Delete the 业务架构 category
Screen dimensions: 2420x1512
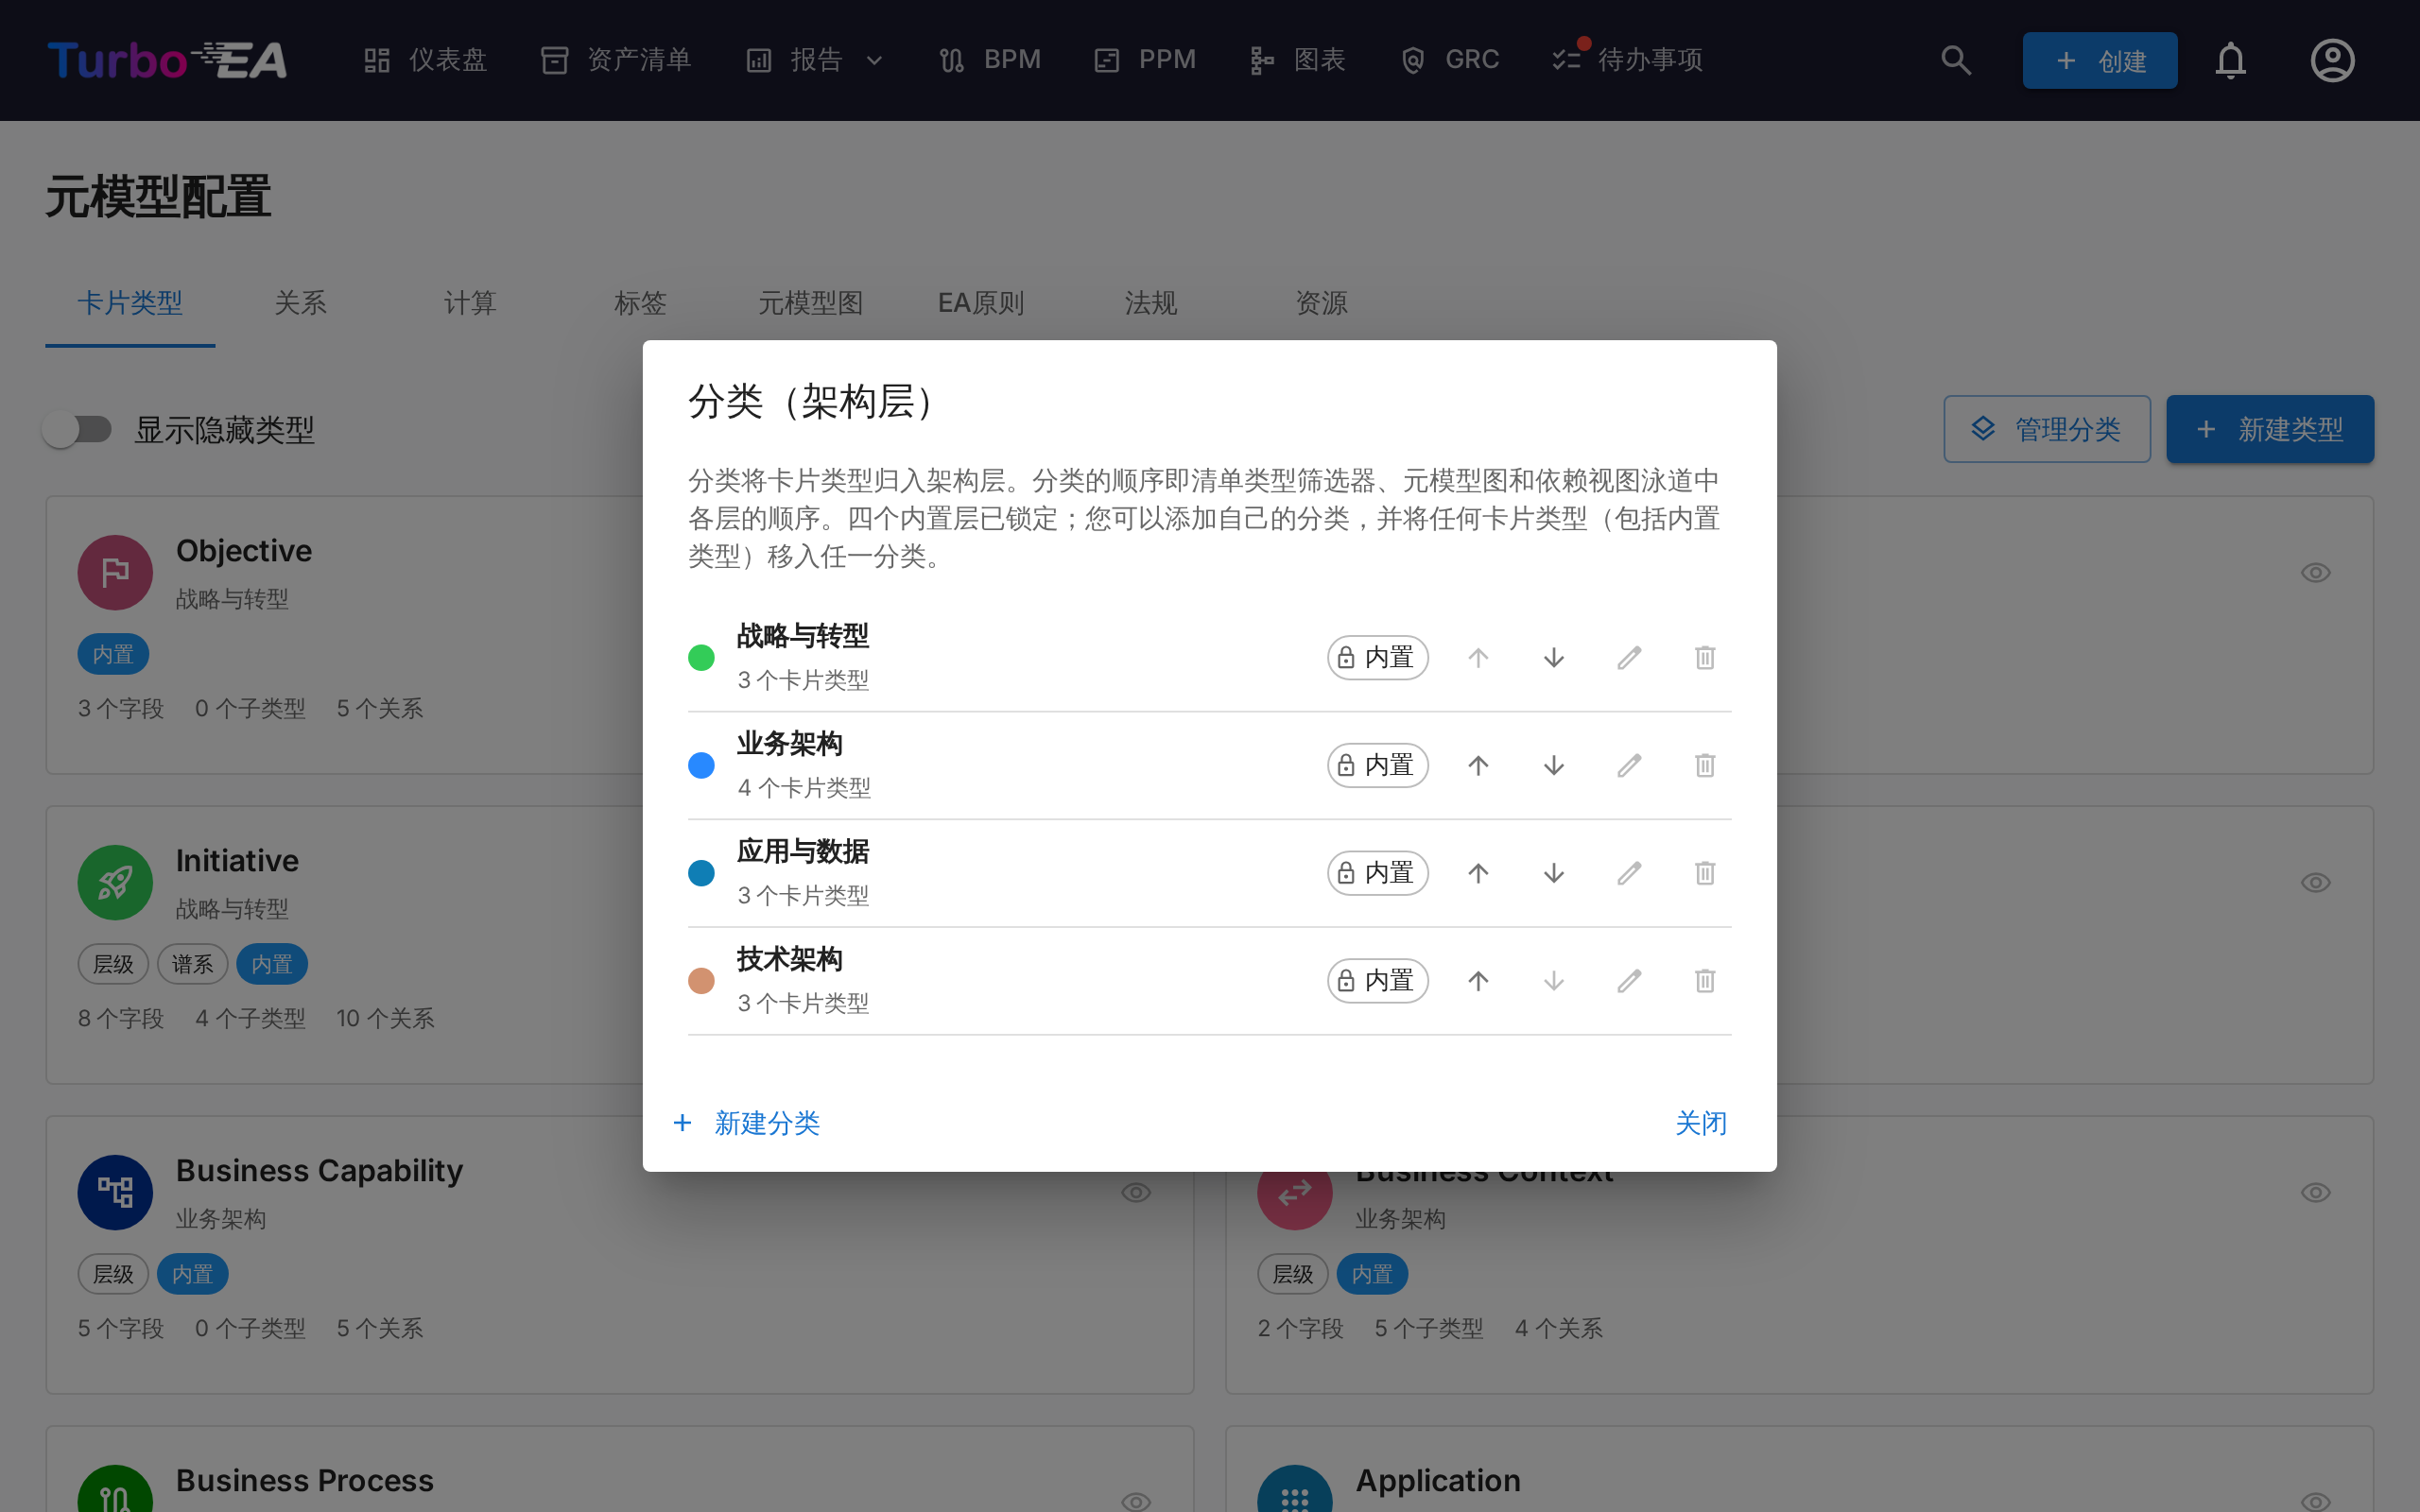click(x=1705, y=766)
